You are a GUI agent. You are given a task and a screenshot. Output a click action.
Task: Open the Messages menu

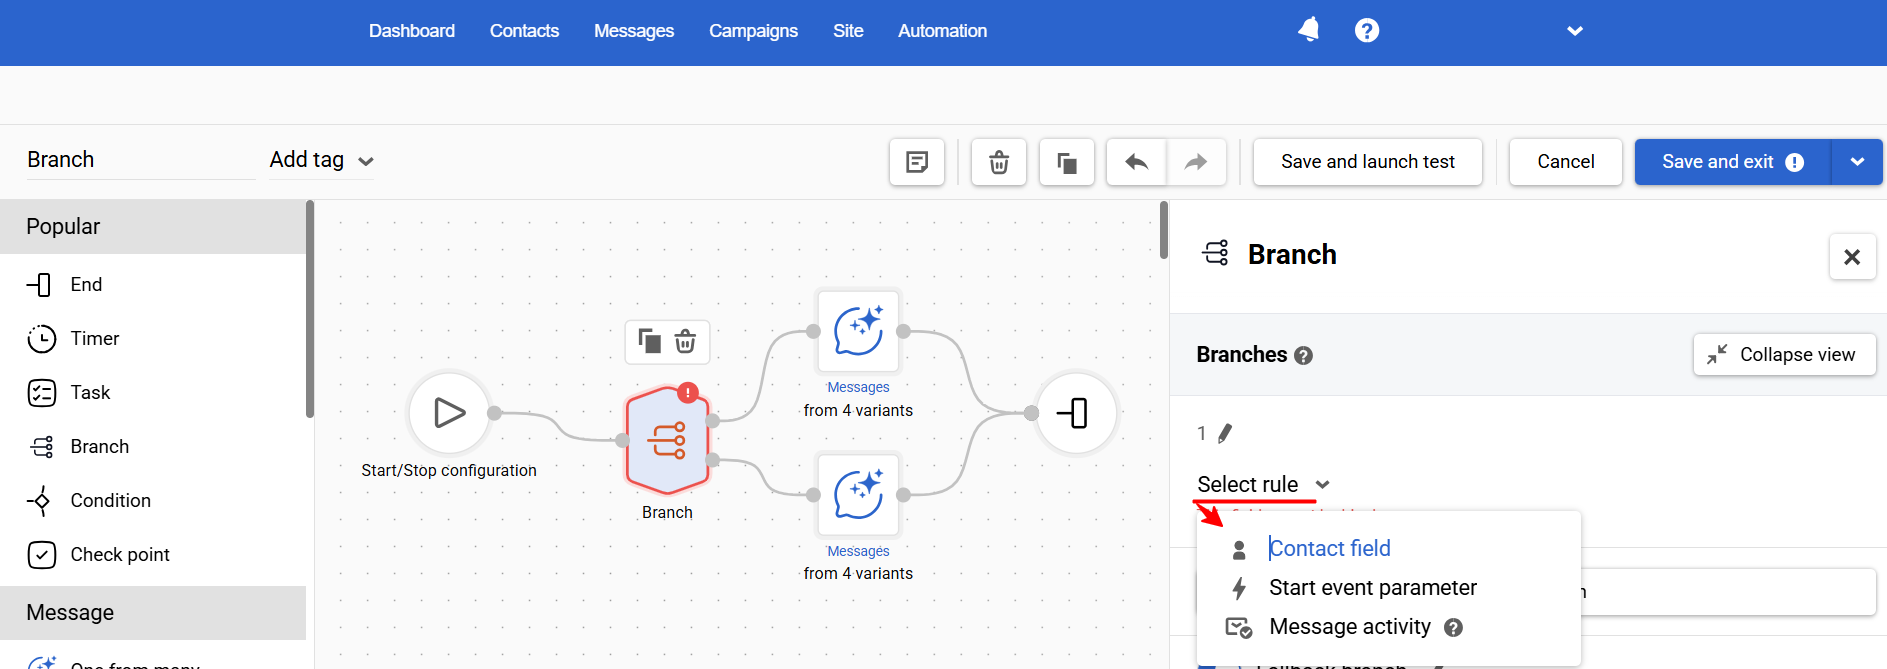click(634, 31)
